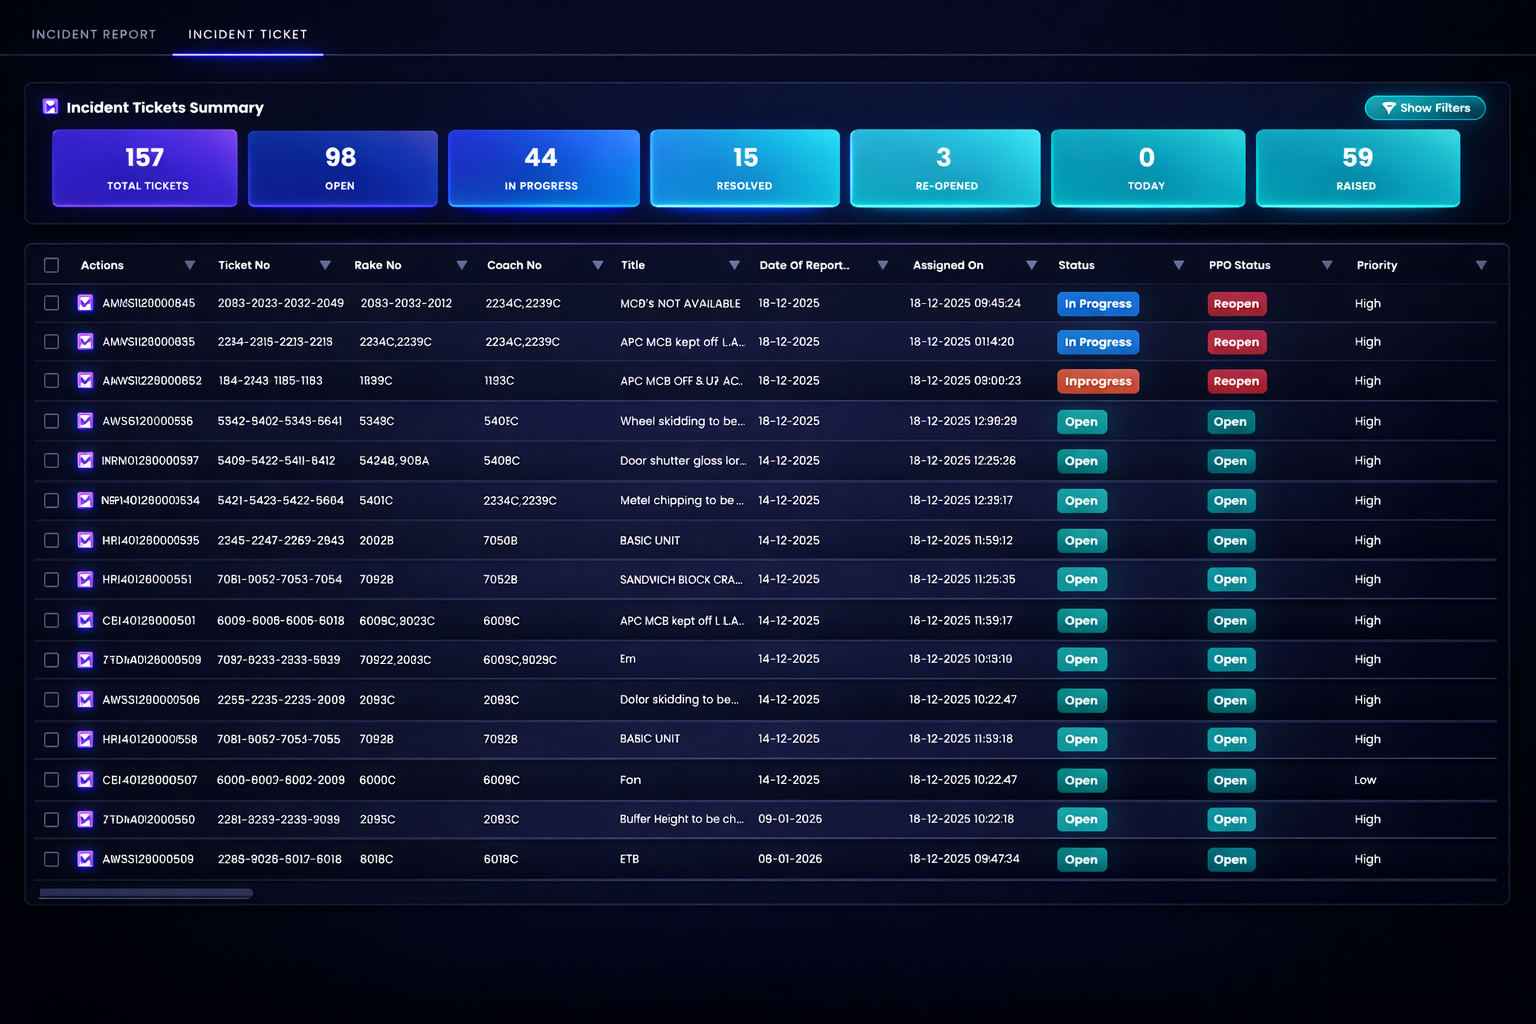
Task: Select the checkbox for ticket CEI40128000507
Action: pyautogui.click(x=51, y=780)
